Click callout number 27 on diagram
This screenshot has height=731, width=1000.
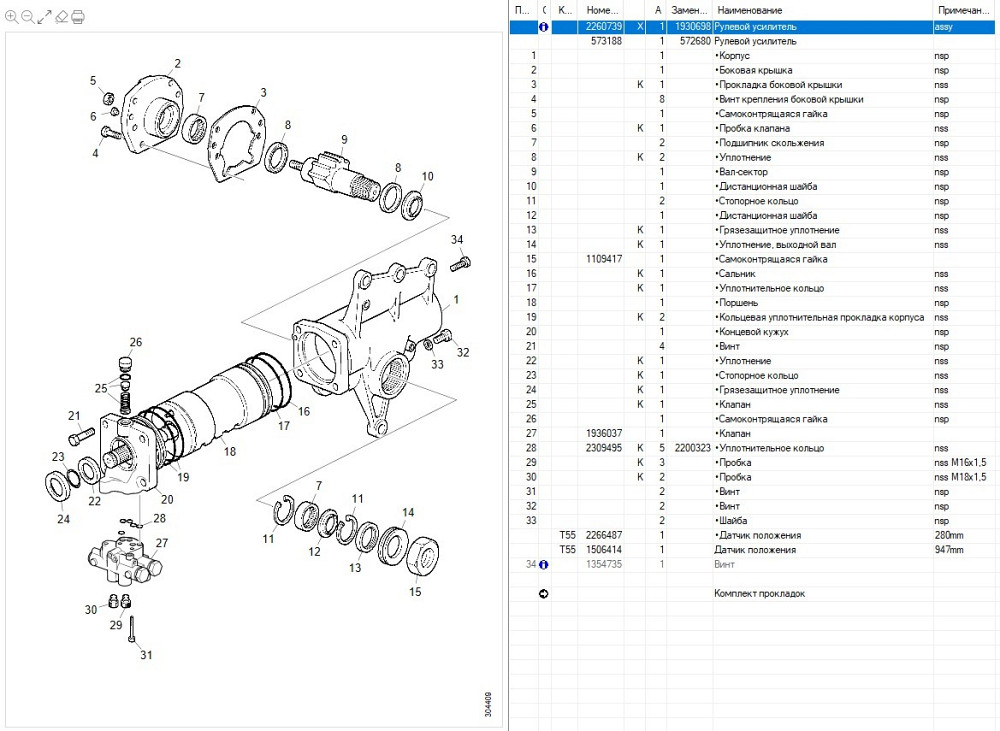[161, 543]
